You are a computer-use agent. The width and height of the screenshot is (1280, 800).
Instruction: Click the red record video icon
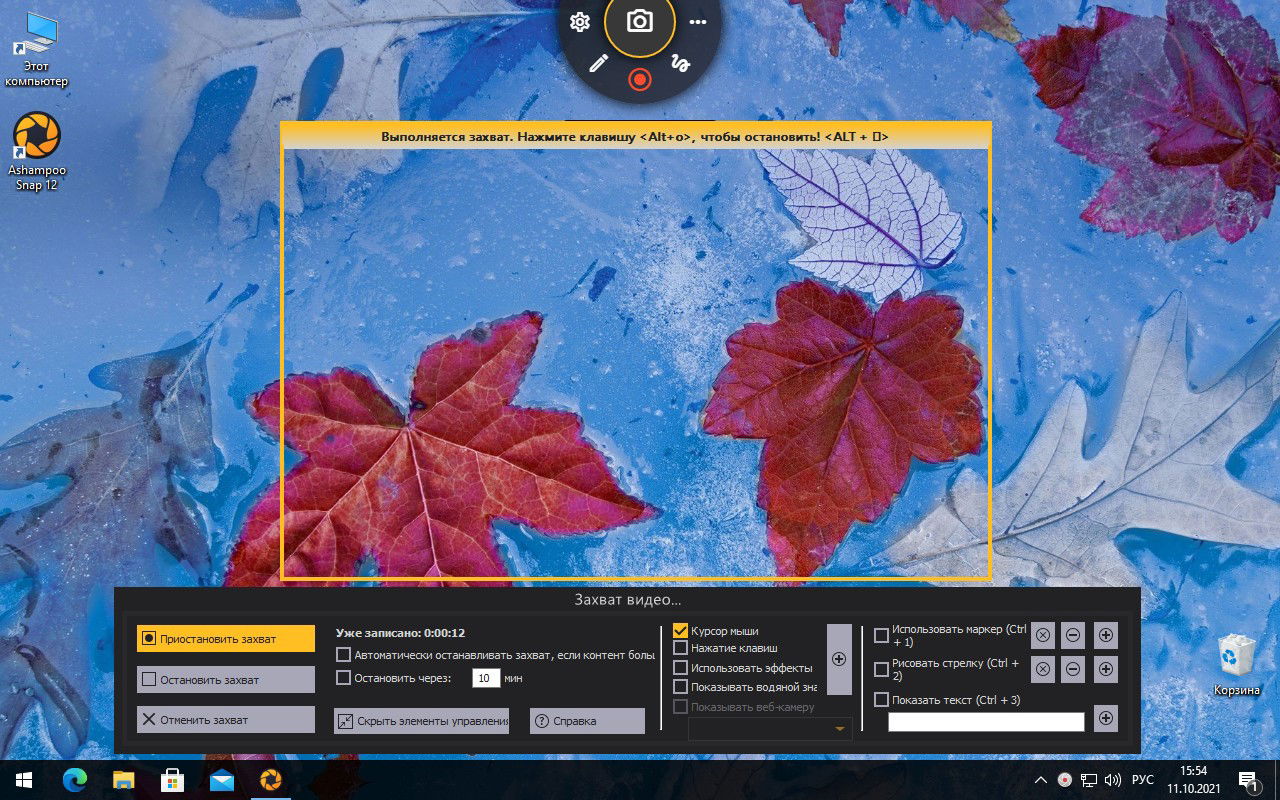(640, 79)
